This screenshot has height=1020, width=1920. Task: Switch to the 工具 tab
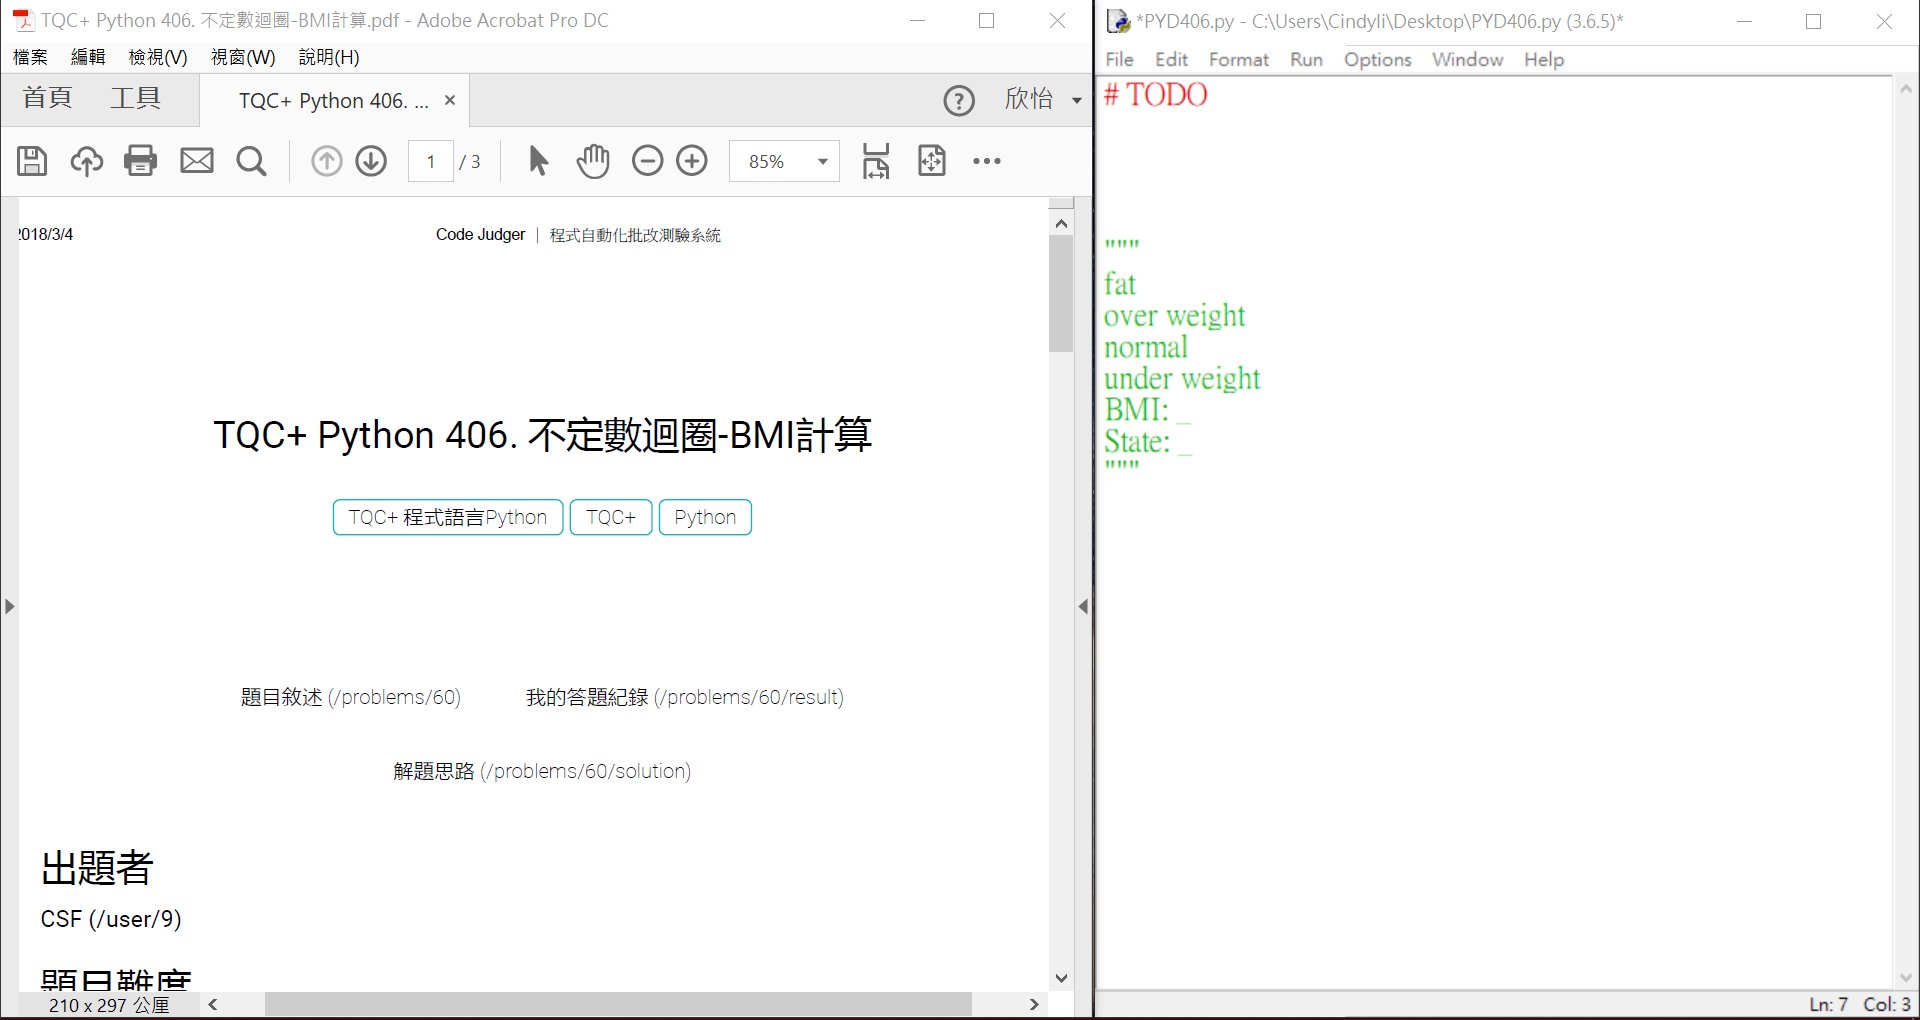[136, 98]
